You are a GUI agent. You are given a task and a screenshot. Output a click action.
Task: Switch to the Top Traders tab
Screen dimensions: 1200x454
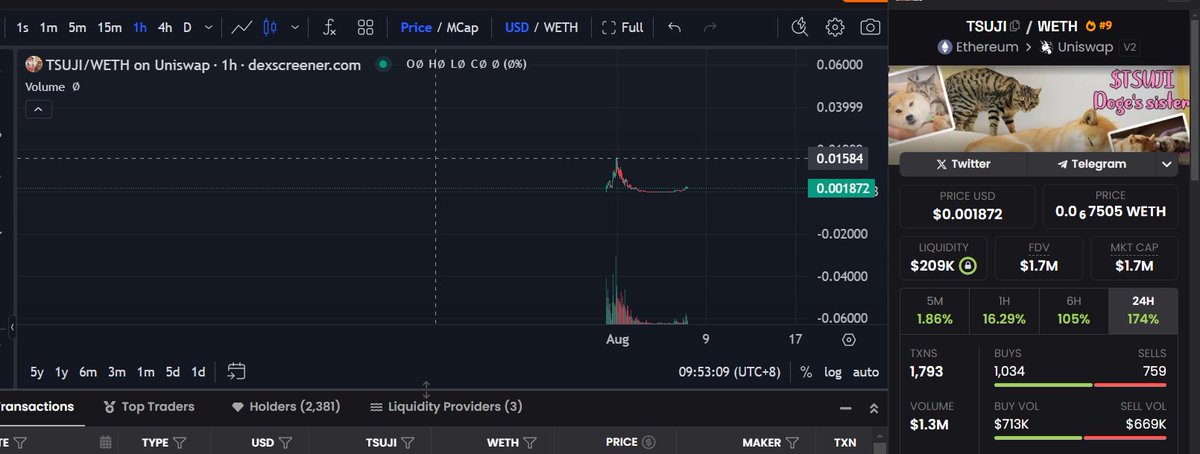pyautogui.click(x=150, y=407)
